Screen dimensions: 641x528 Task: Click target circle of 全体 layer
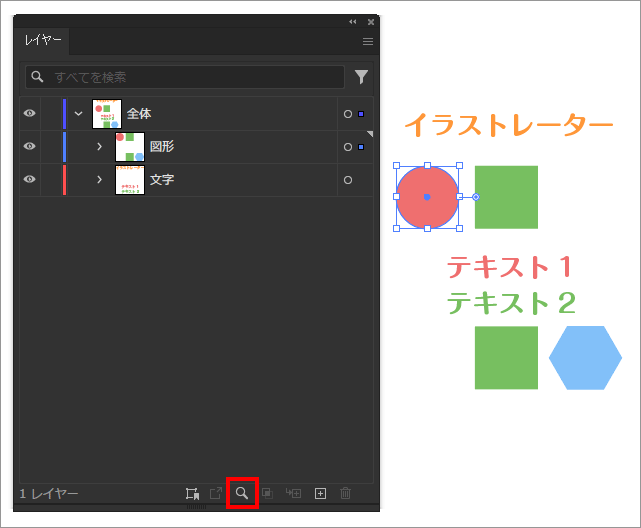pos(348,114)
